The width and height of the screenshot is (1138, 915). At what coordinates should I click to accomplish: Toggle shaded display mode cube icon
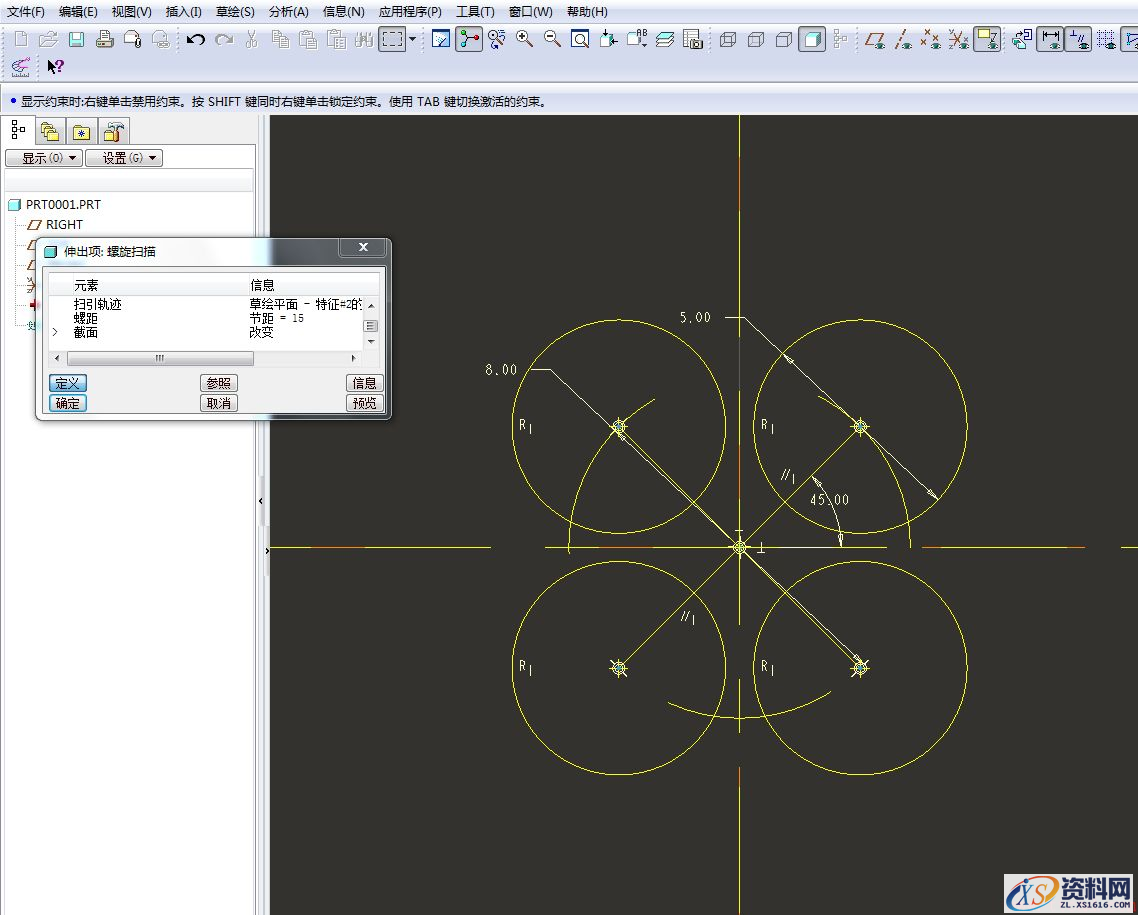point(812,40)
